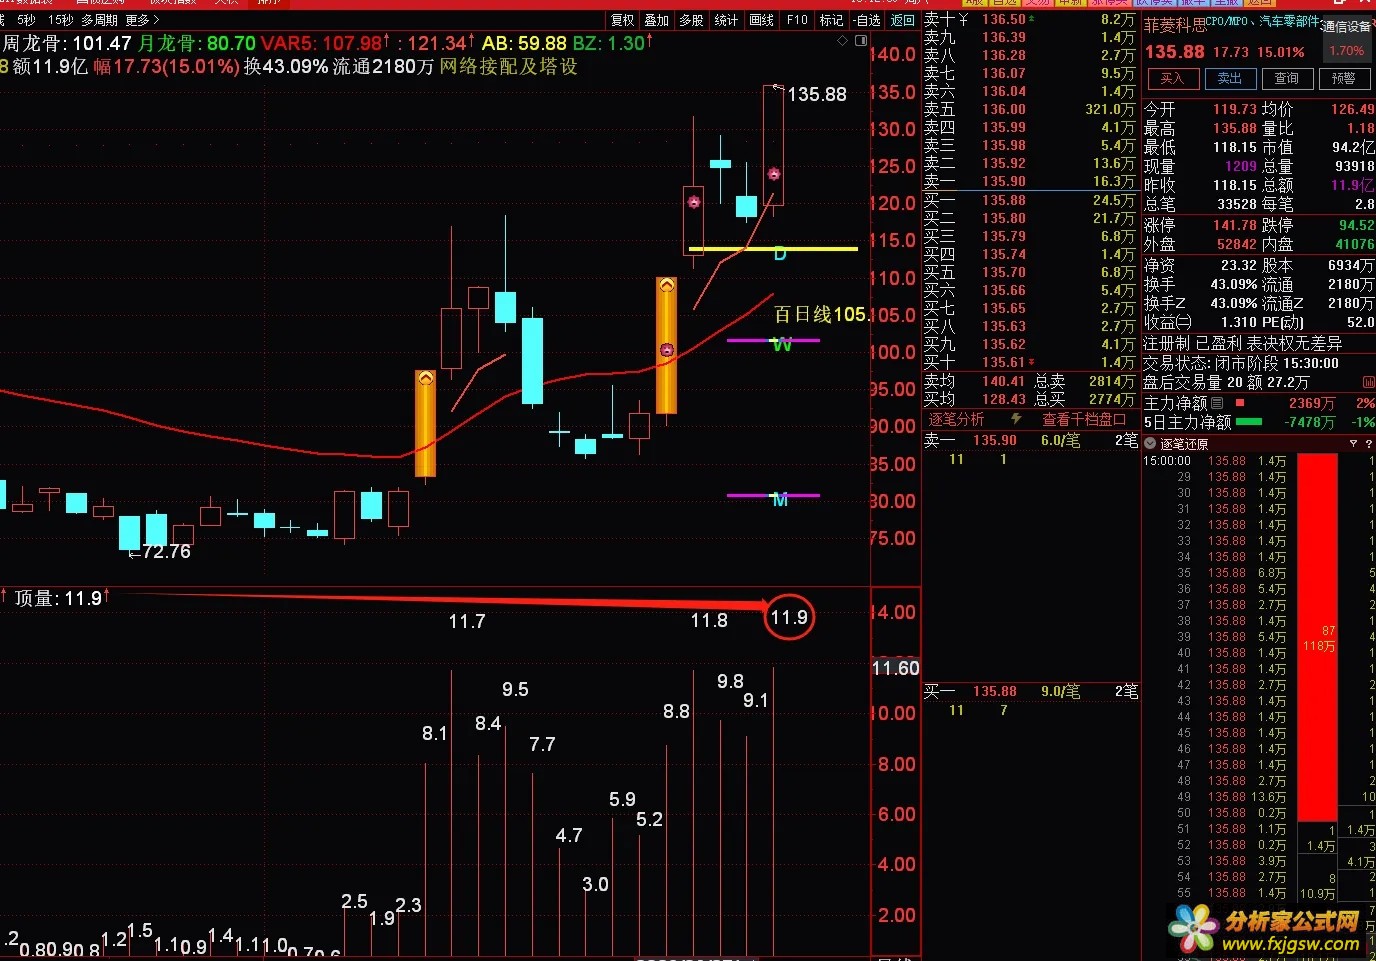Open the chart icon beside 盘后交易量
Viewport: 1376px width, 961px height.
[x=1368, y=383]
